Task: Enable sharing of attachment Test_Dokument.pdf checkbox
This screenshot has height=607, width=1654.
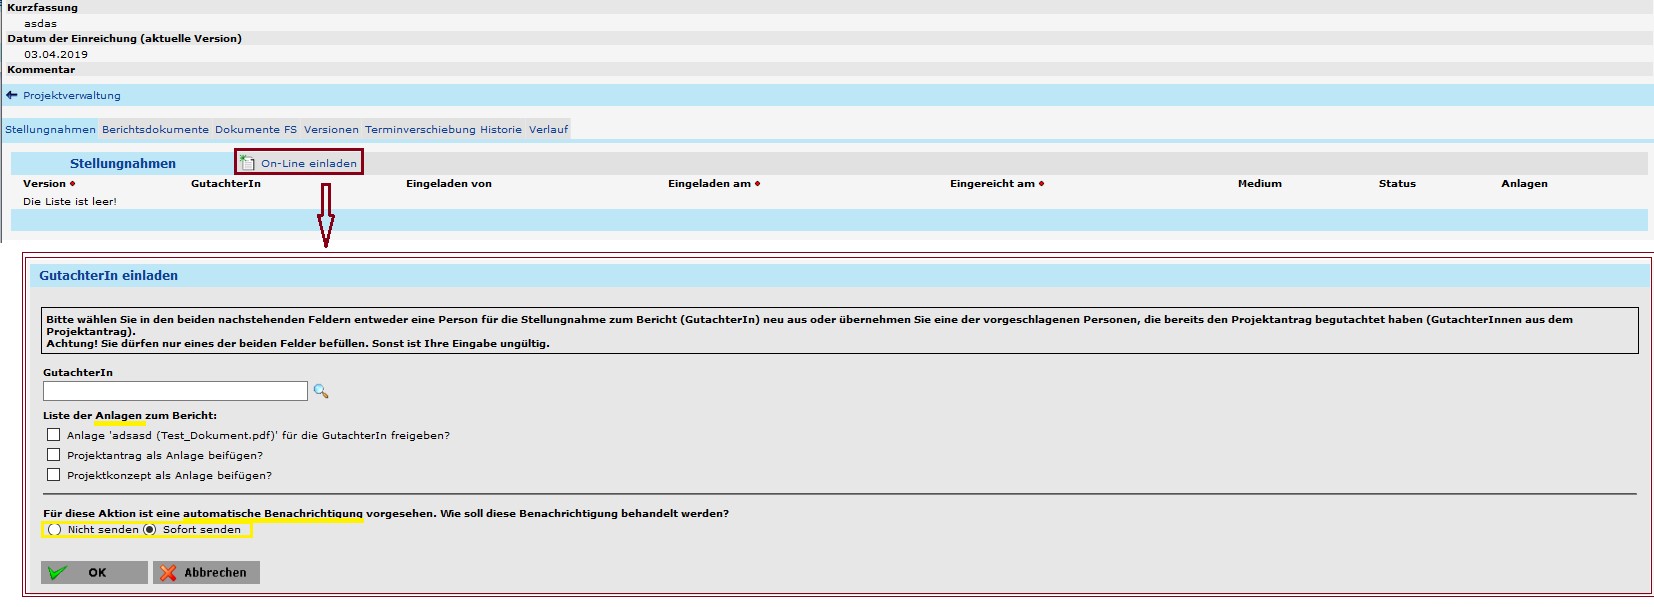Action: pos(54,435)
